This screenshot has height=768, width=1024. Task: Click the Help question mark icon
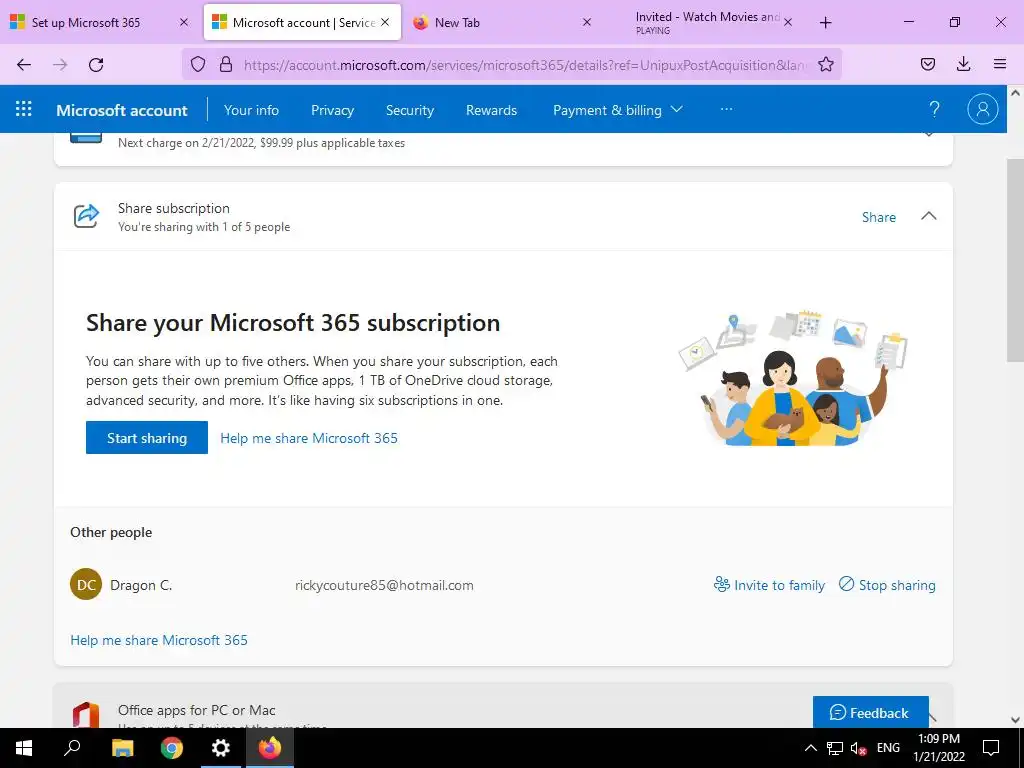[x=934, y=109]
